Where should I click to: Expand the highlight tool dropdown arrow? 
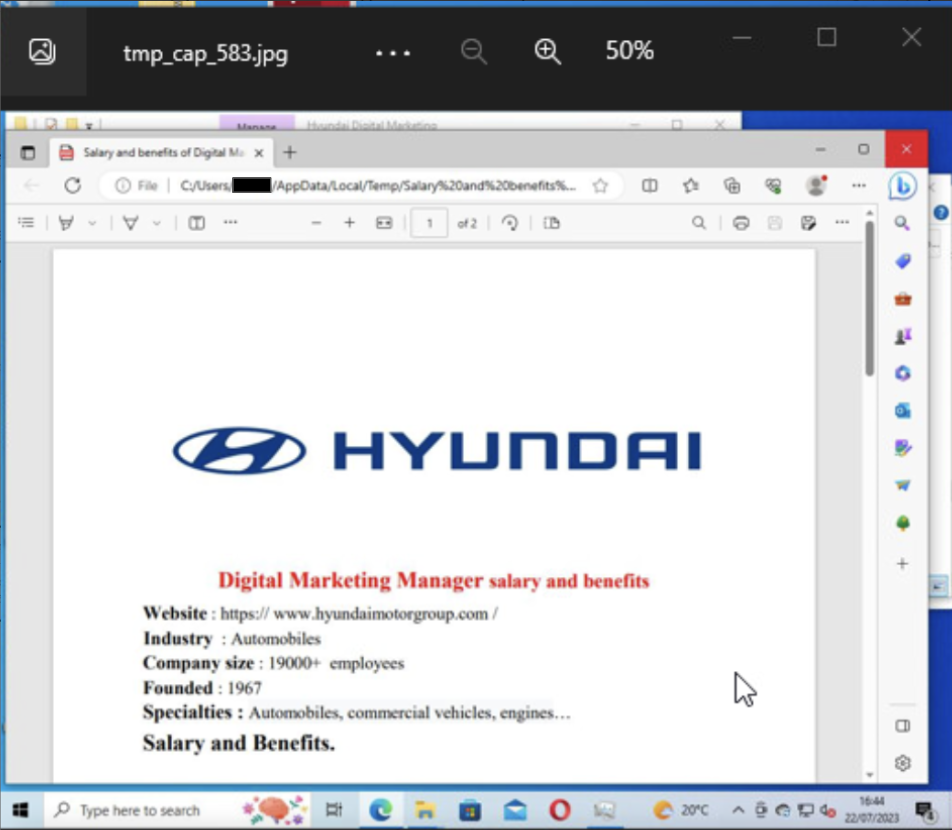pyautogui.click(x=92, y=223)
